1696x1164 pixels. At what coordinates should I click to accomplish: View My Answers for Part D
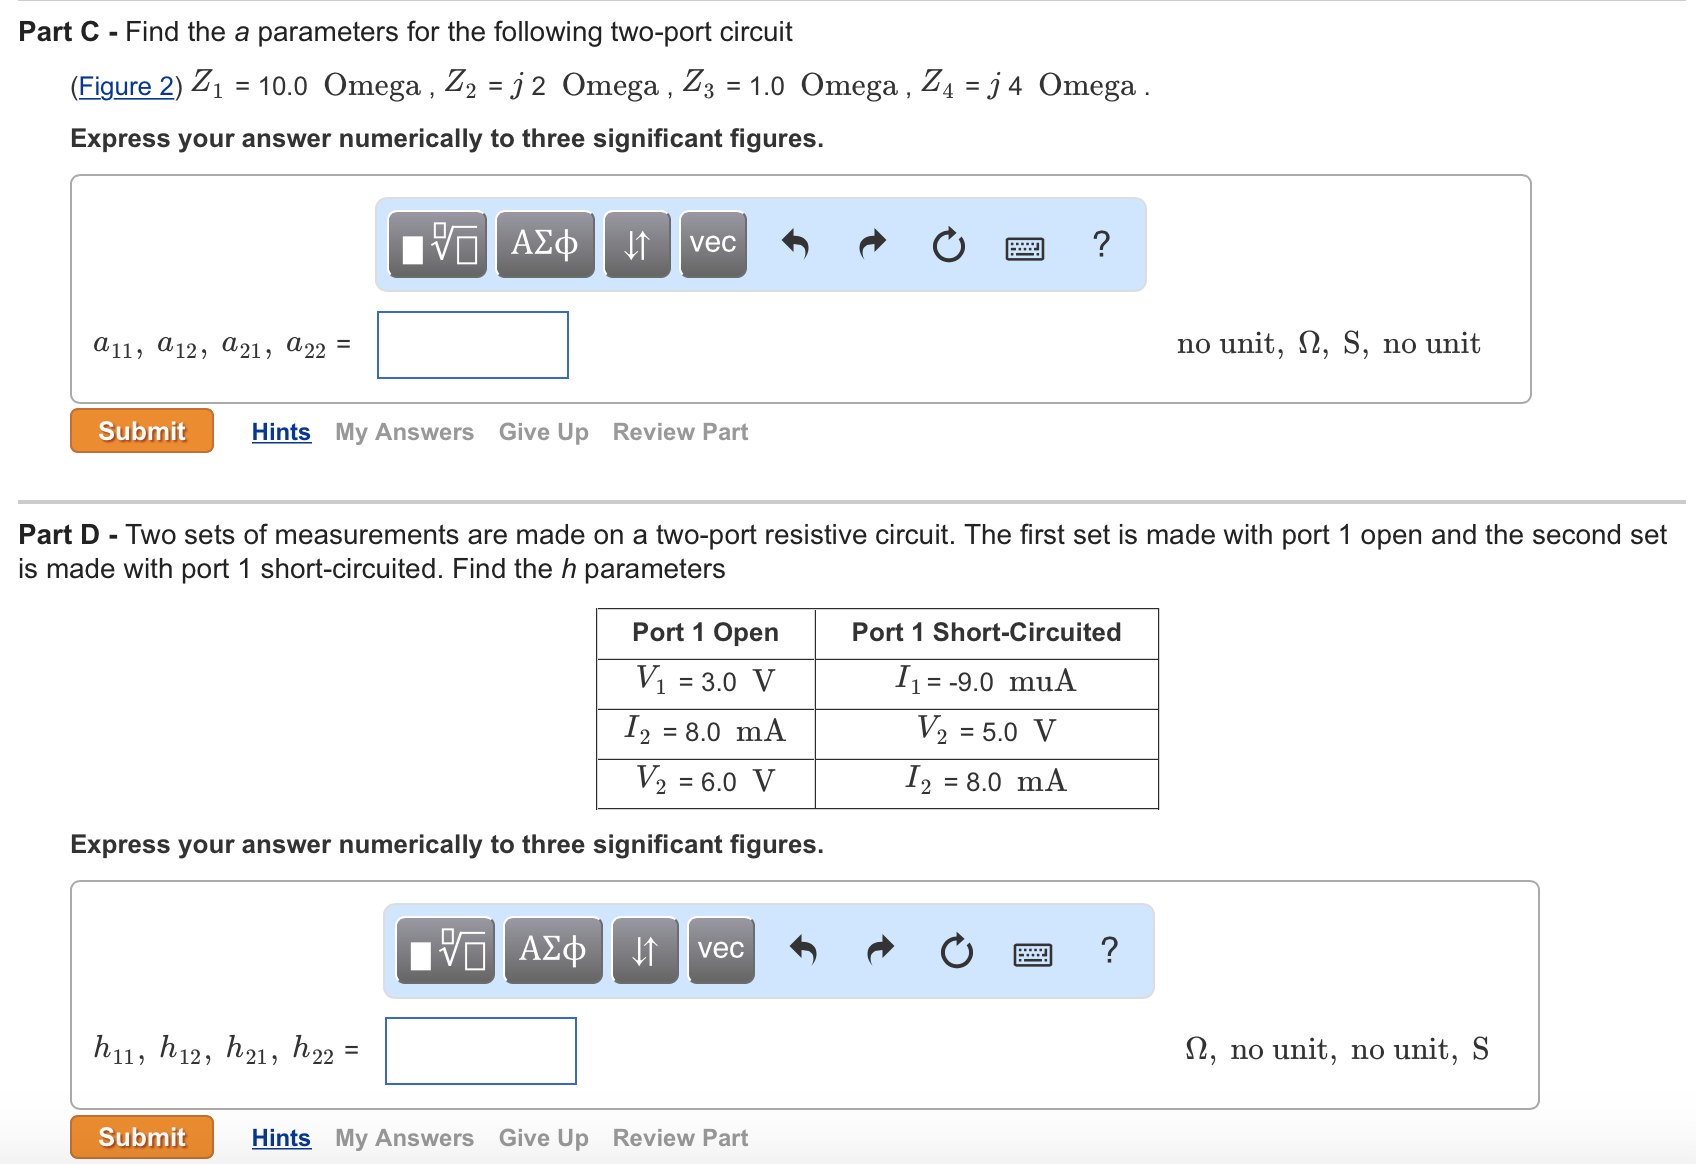[x=404, y=1137]
